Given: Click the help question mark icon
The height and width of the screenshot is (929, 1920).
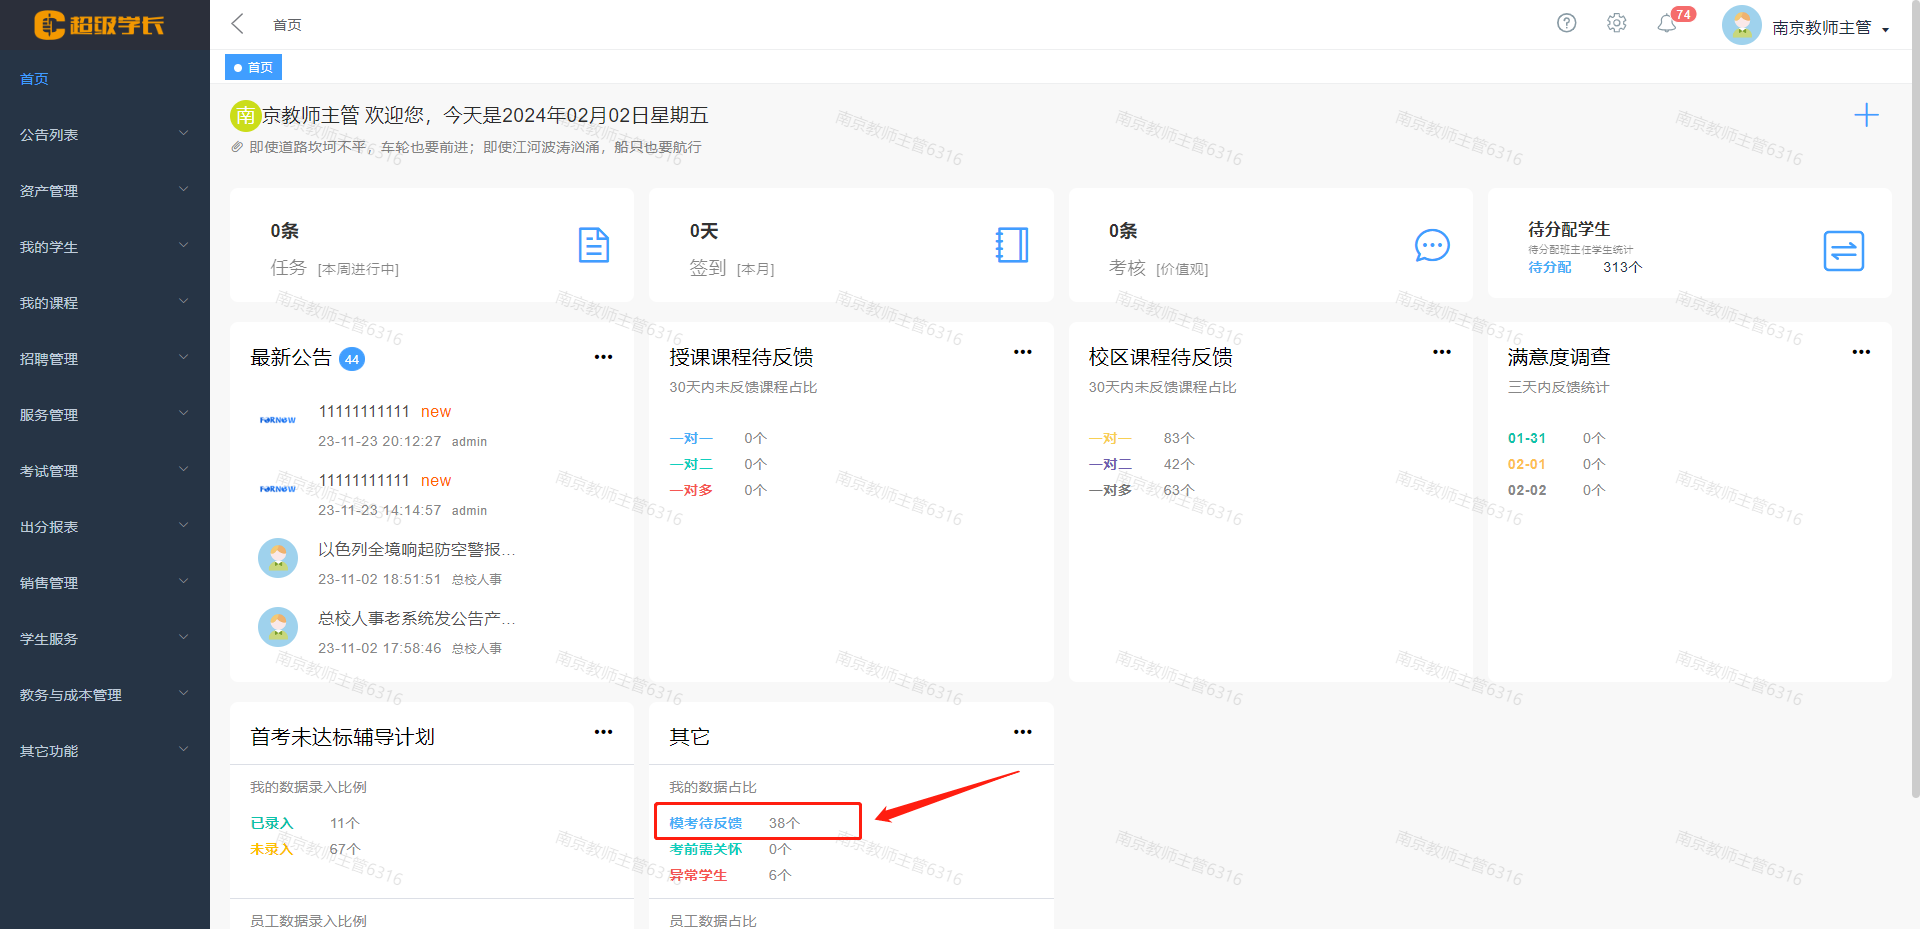Looking at the screenshot, I should 1566,23.
